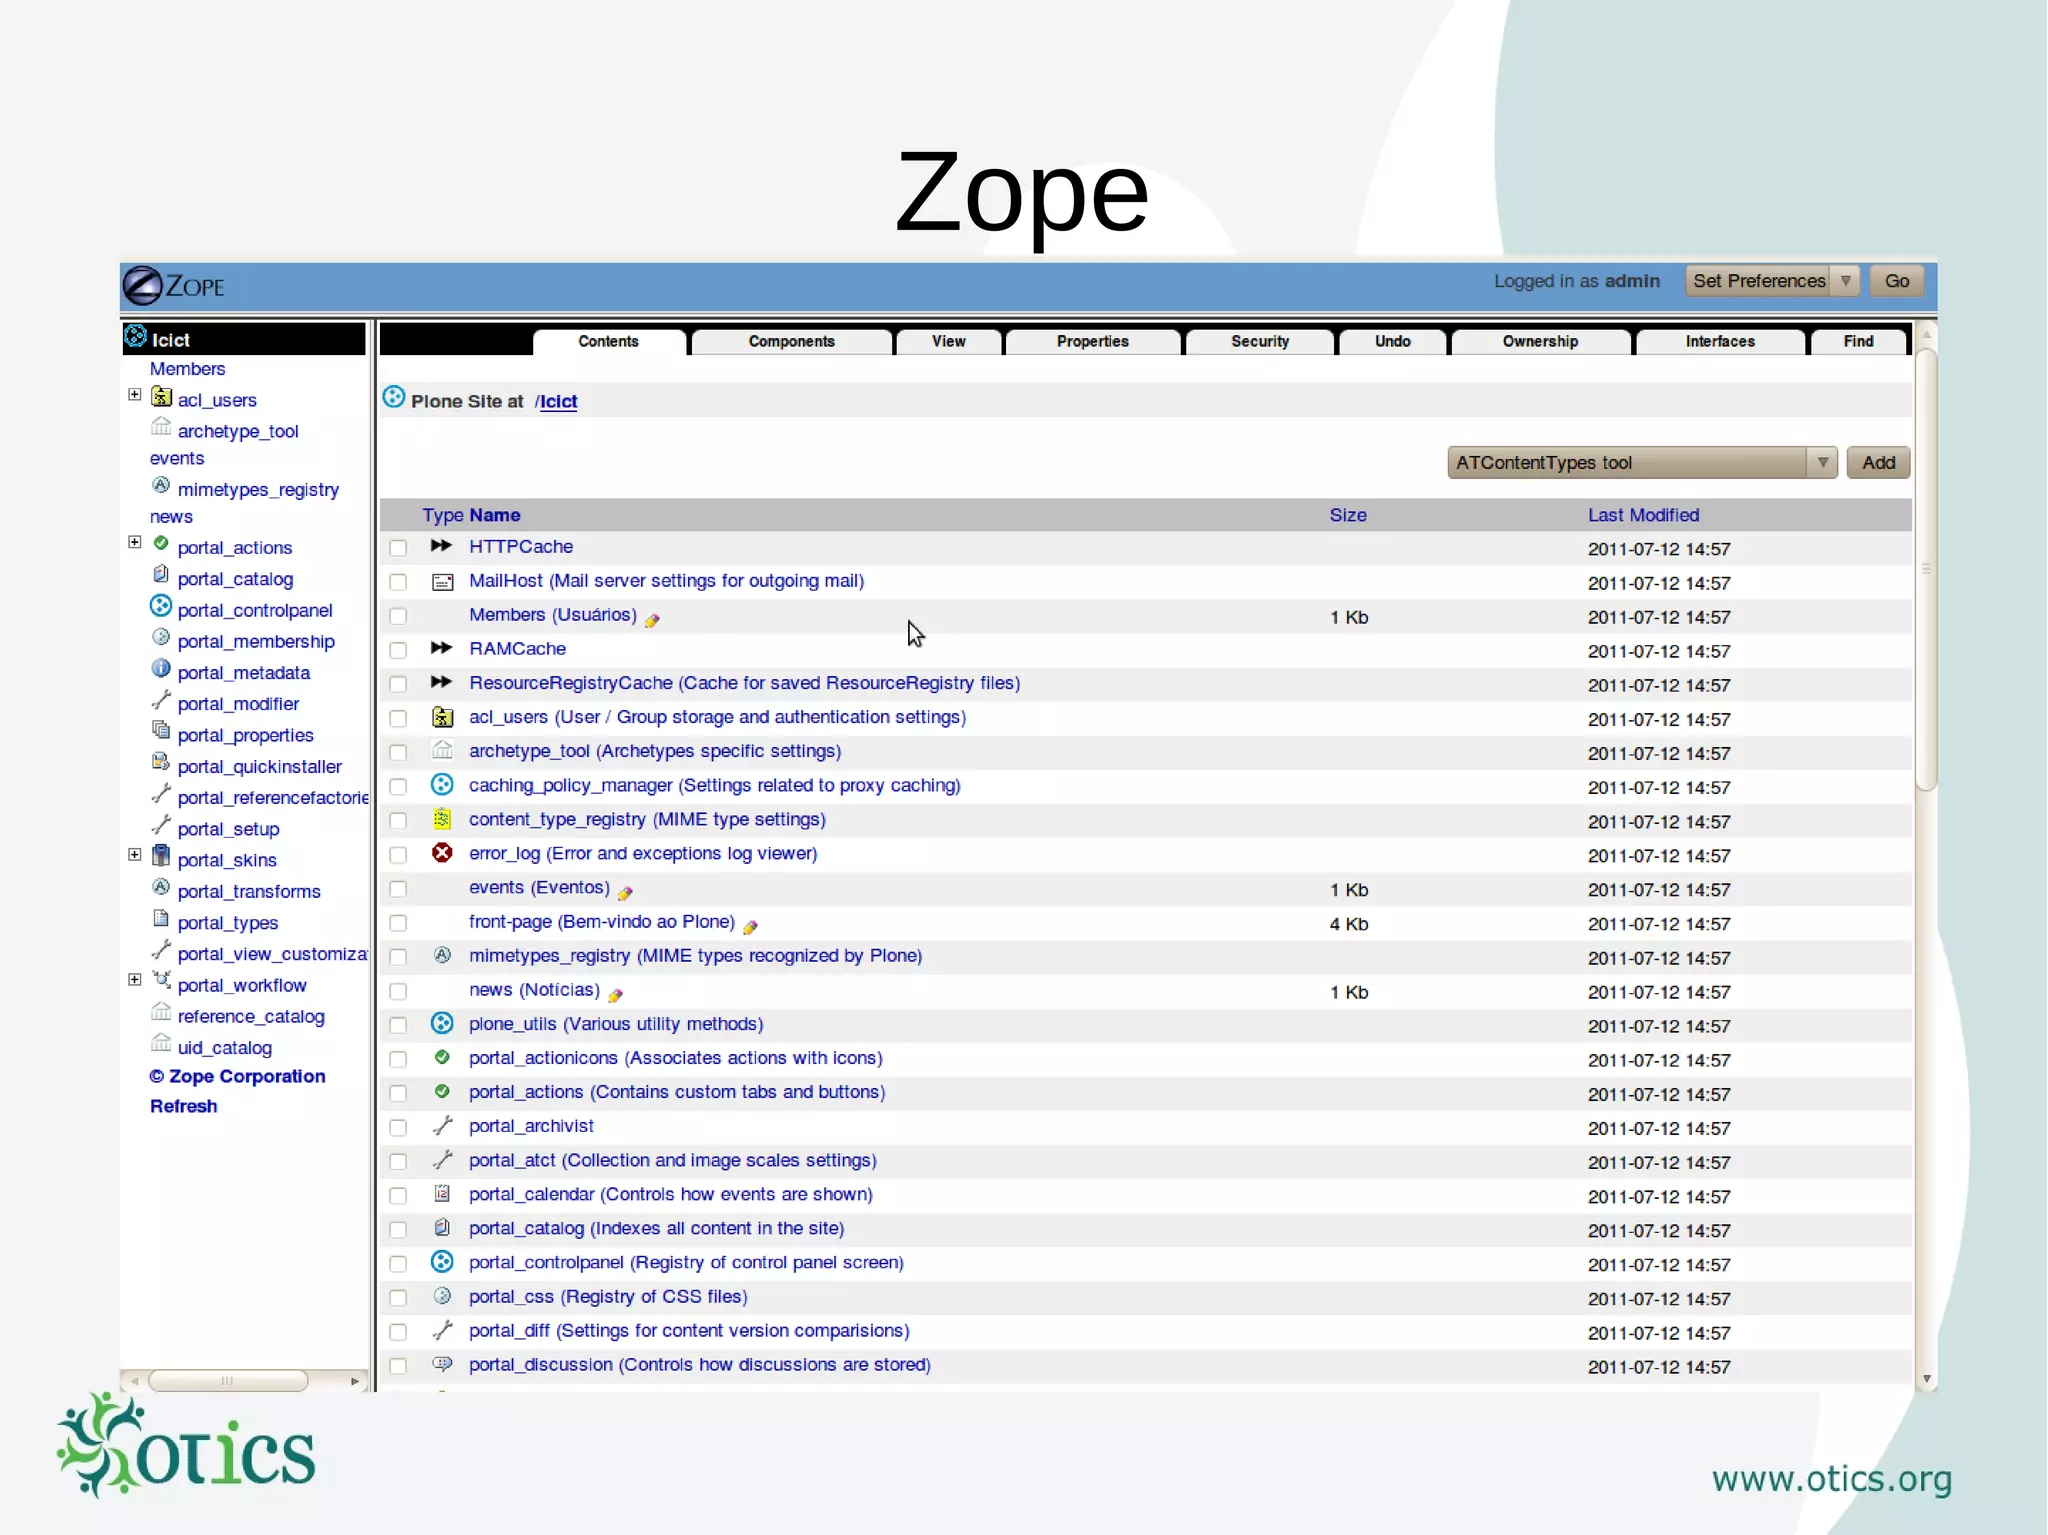
Task: Expand the portal_skins tree node
Action: click(134, 855)
